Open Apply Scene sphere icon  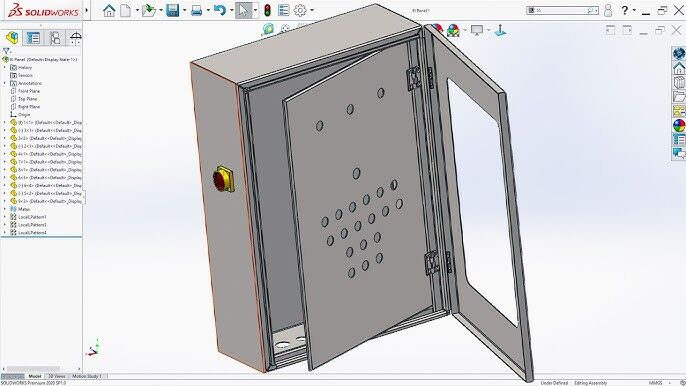[x=454, y=30]
